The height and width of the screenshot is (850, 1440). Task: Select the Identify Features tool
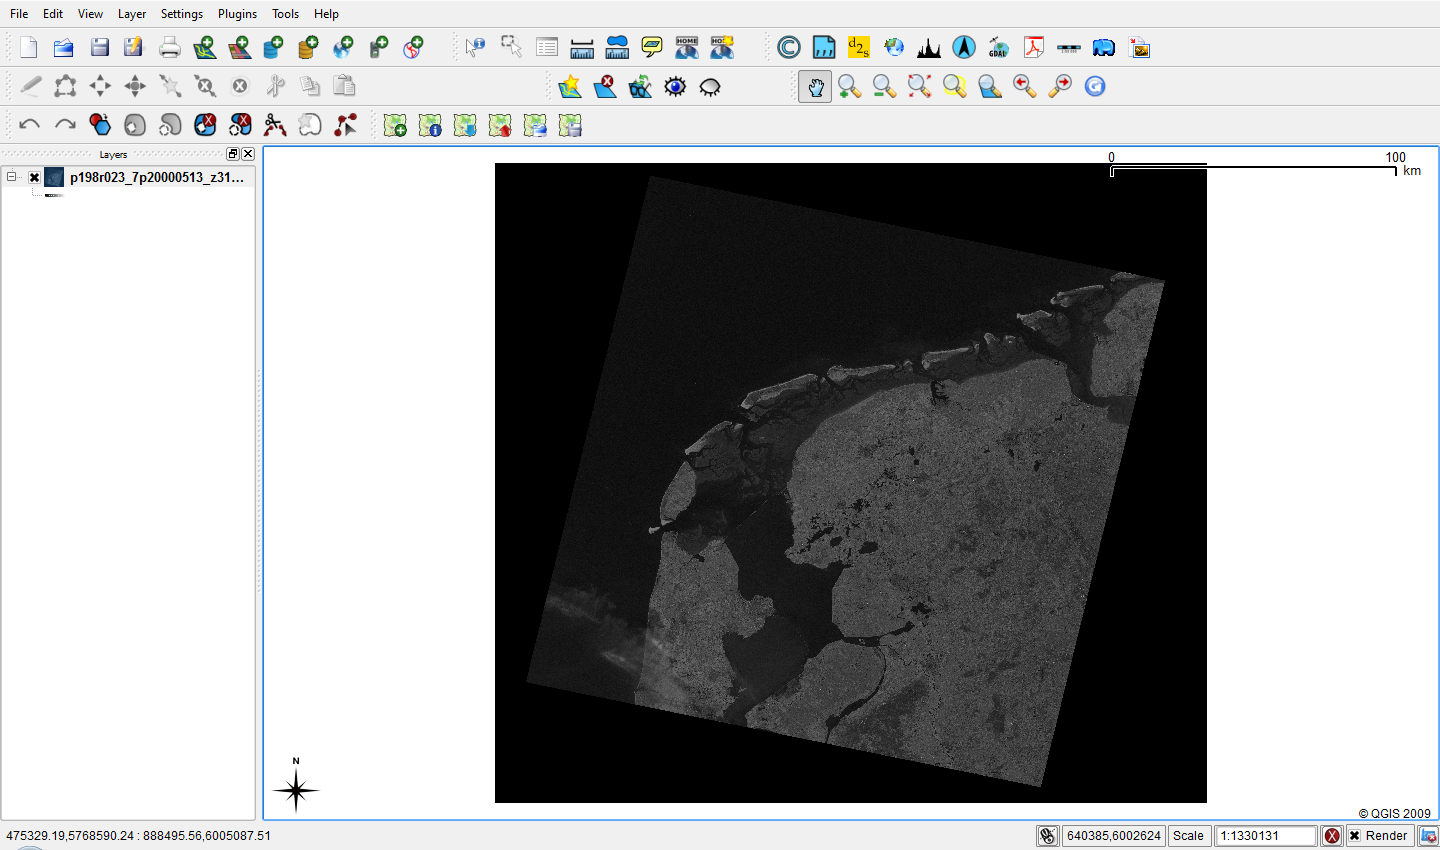coord(475,47)
